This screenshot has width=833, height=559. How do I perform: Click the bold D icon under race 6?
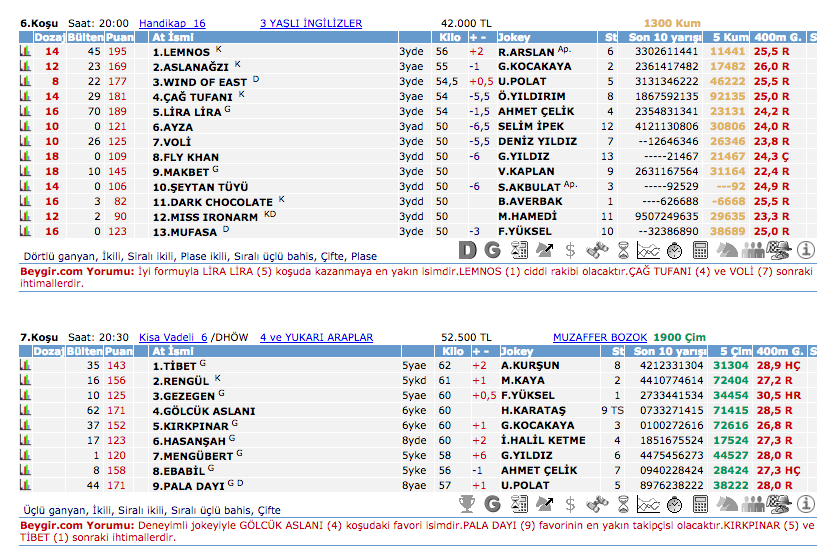click(x=466, y=249)
